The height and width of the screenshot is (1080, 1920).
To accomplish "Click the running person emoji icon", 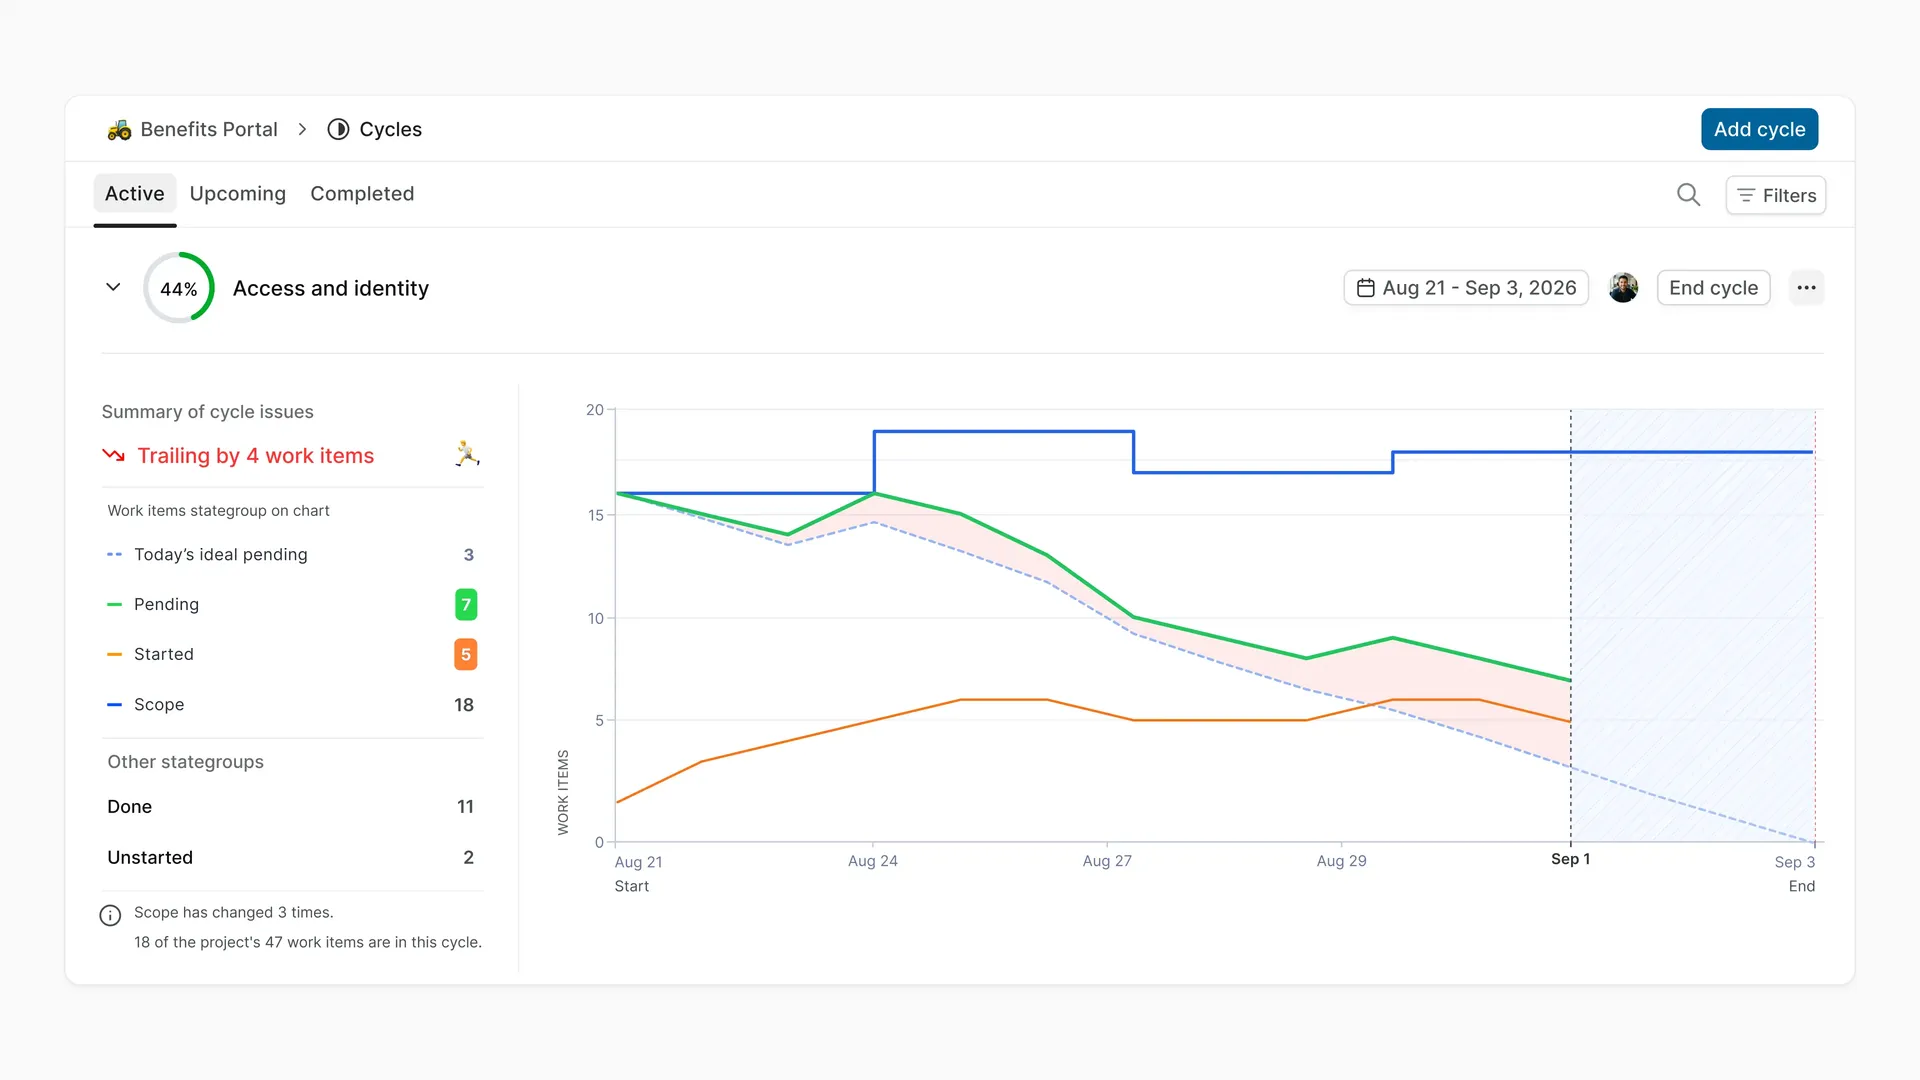I will tap(467, 454).
